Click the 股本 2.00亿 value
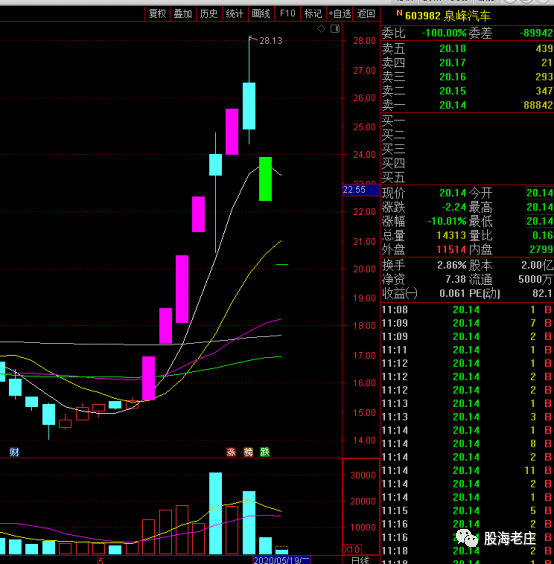 [x=537, y=265]
